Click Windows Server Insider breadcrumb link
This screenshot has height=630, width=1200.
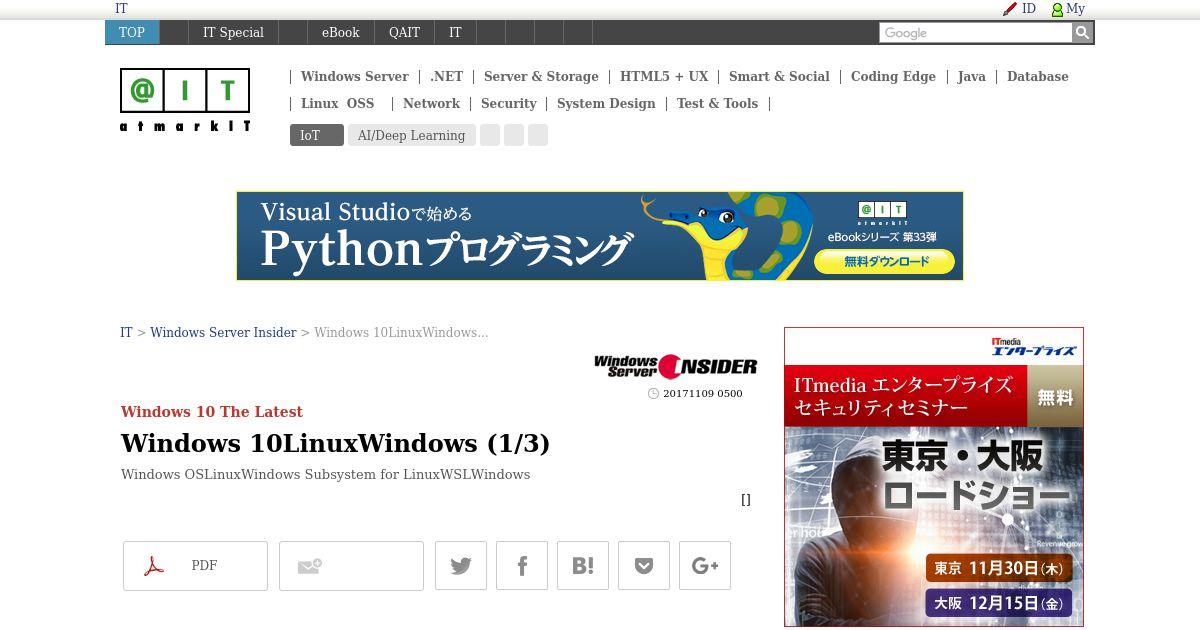point(223,332)
